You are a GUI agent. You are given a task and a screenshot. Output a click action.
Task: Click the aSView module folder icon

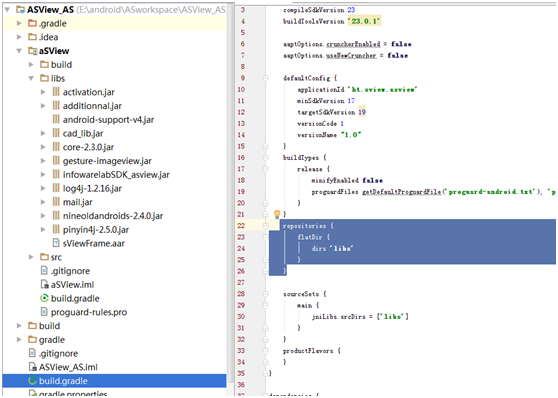coord(32,51)
